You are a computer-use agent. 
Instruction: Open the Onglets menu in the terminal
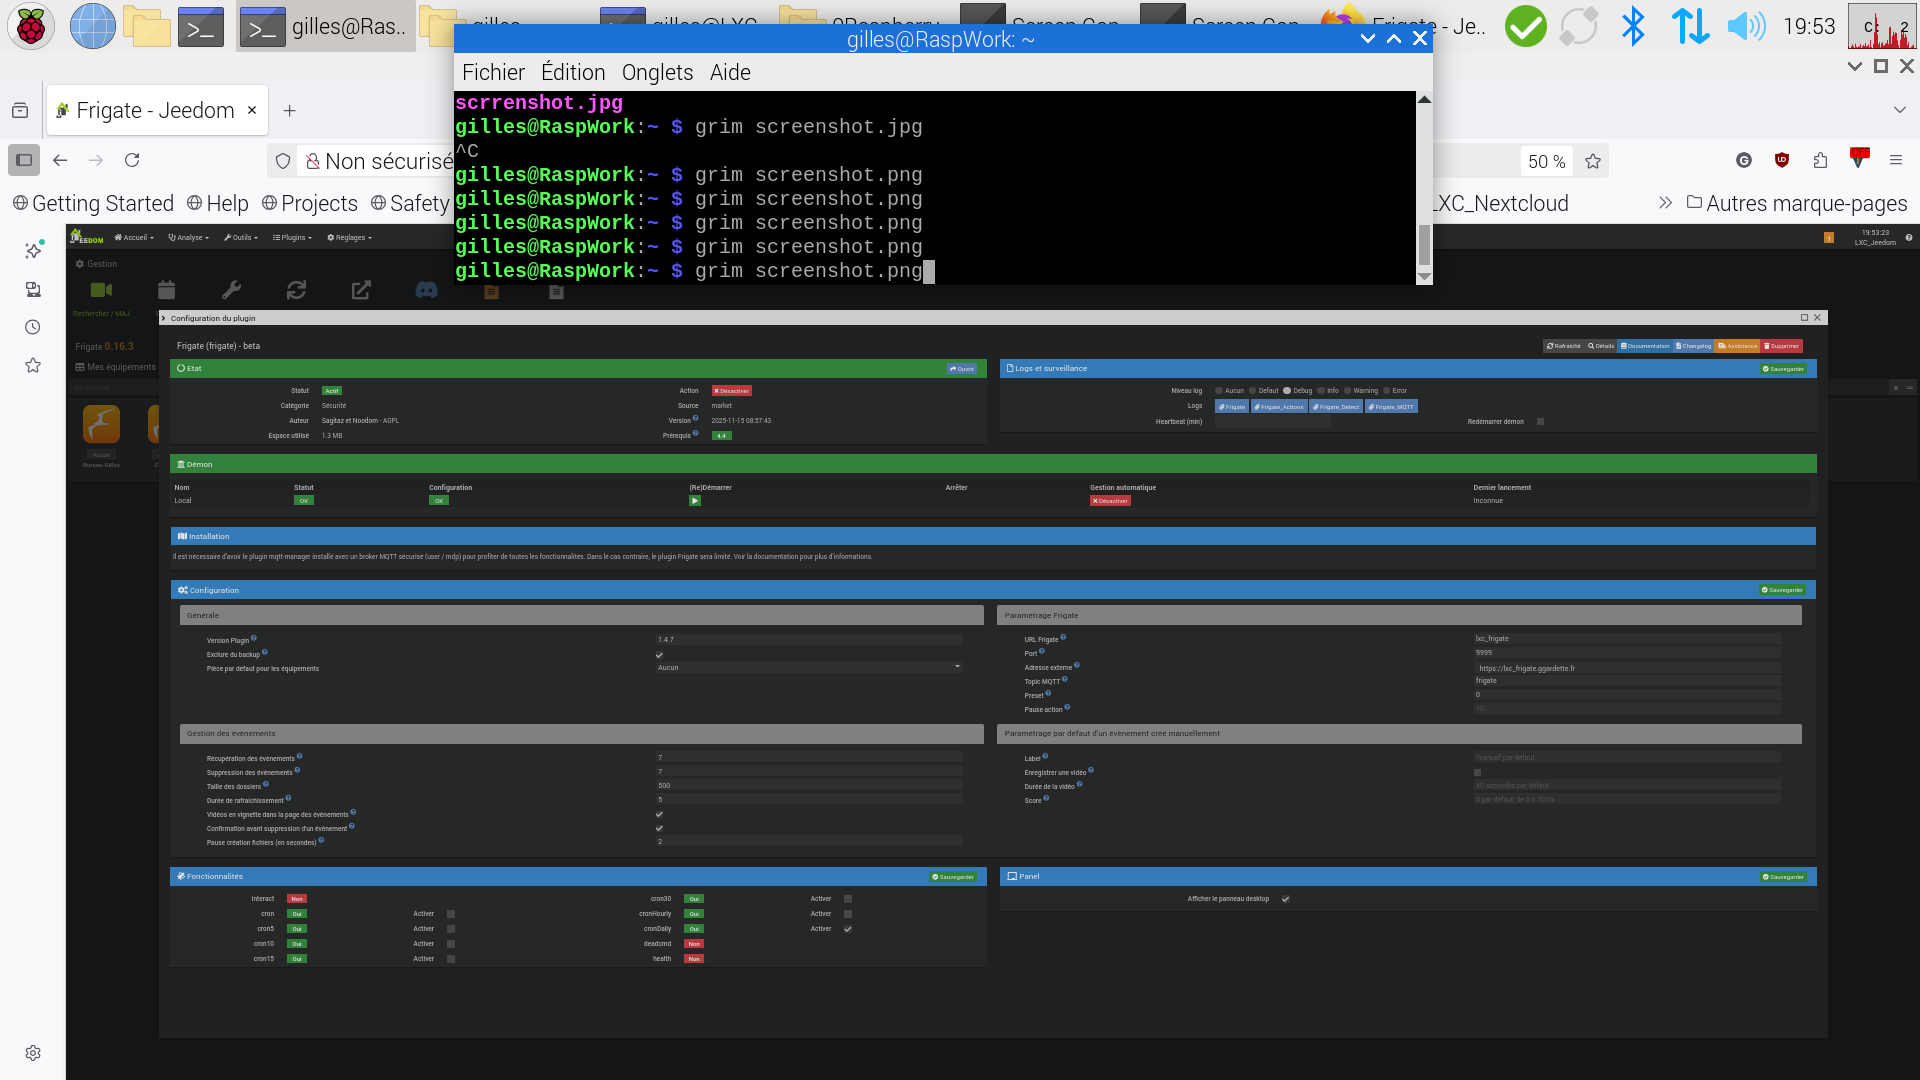point(657,72)
